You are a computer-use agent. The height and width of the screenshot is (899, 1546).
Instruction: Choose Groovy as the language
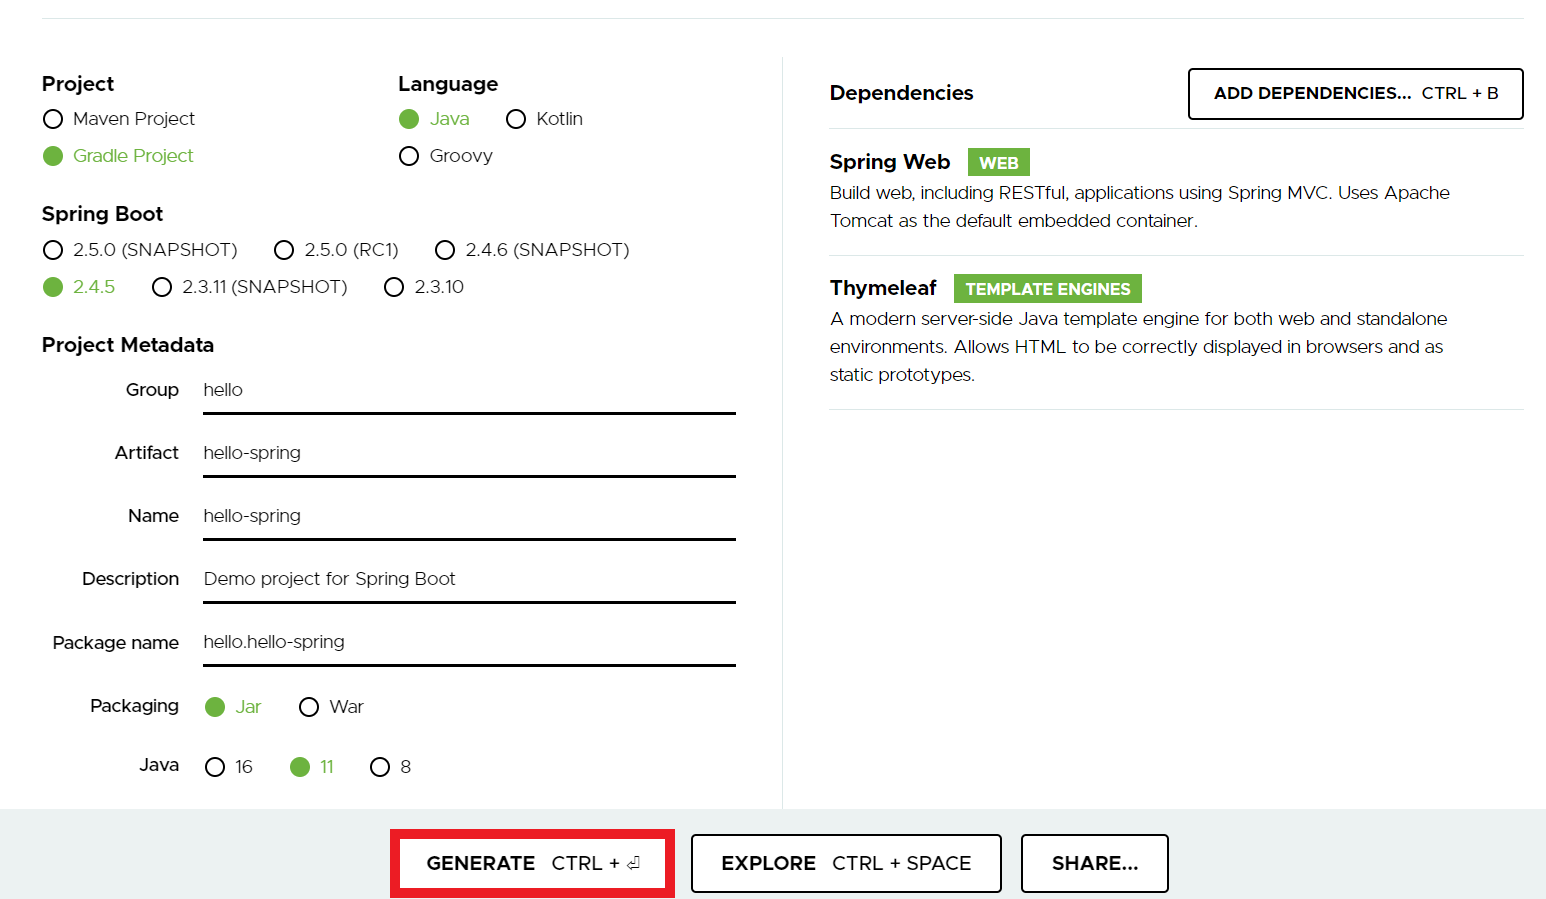[x=446, y=156]
